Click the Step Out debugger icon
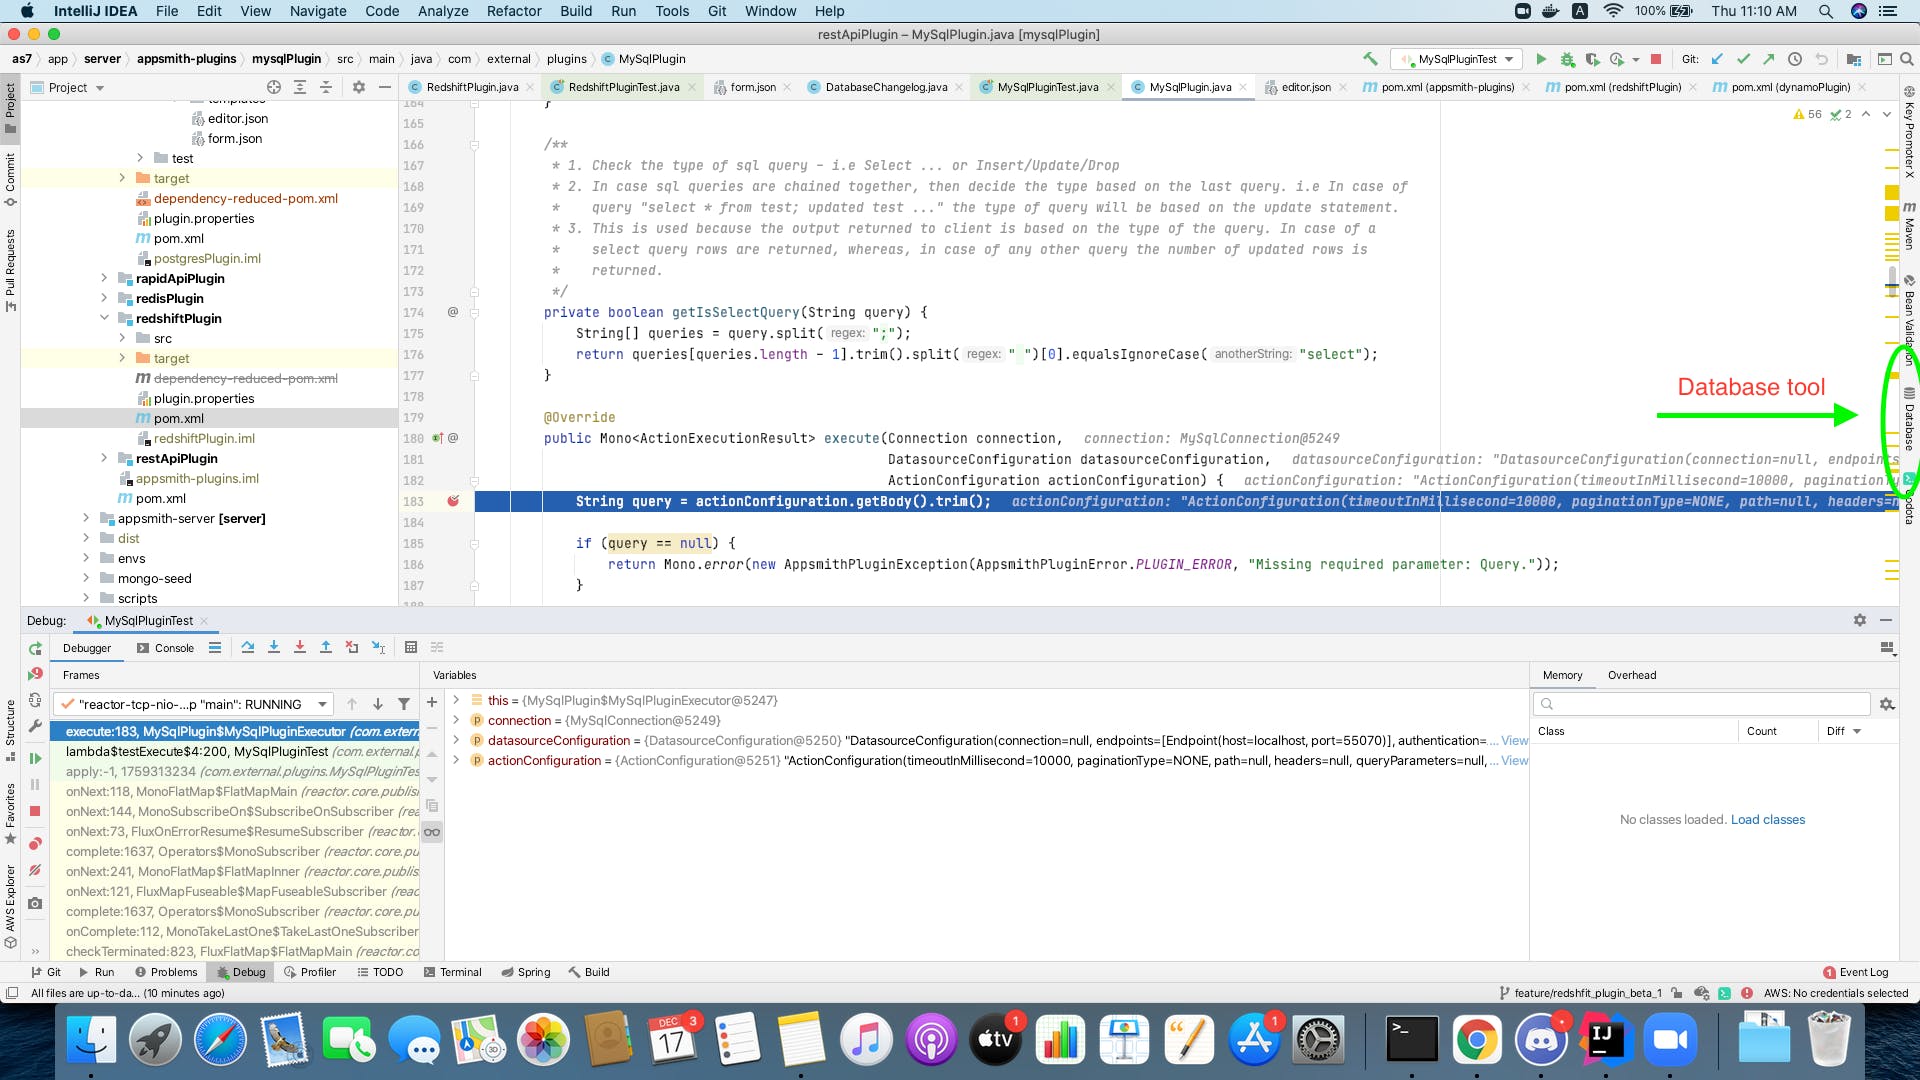 pyautogui.click(x=326, y=648)
